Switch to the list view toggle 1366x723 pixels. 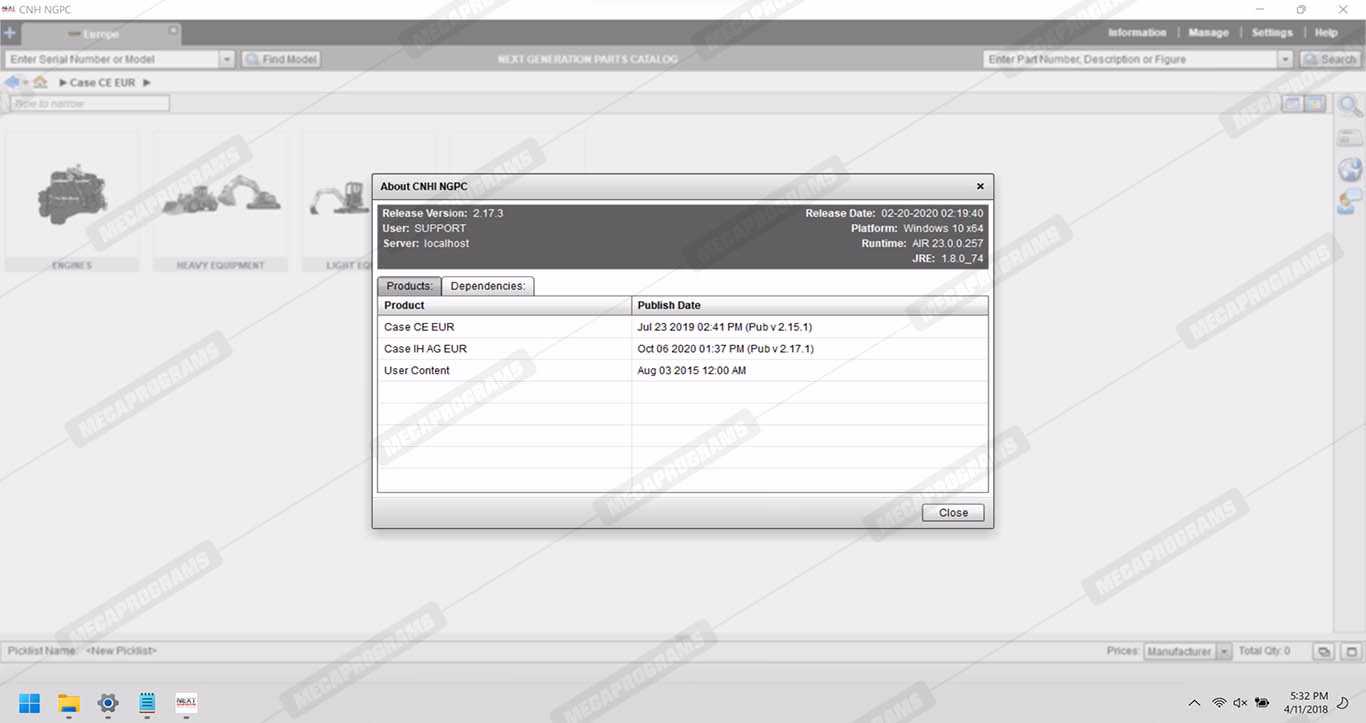pos(1293,104)
